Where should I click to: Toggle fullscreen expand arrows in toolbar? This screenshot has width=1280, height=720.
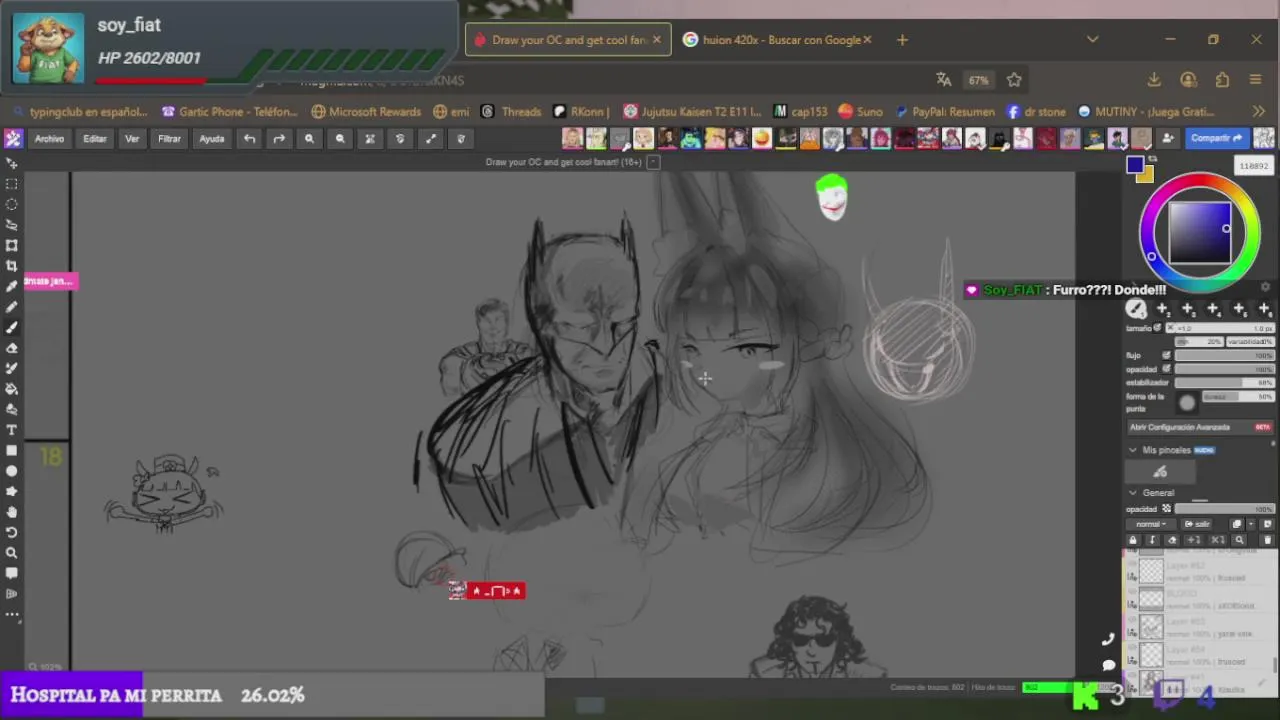[430, 139]
